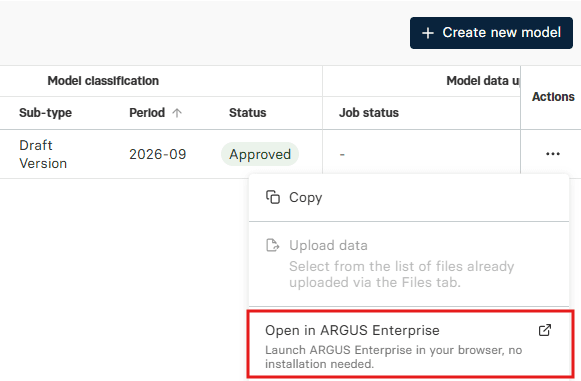Click the Period column header

pos(147,113)
